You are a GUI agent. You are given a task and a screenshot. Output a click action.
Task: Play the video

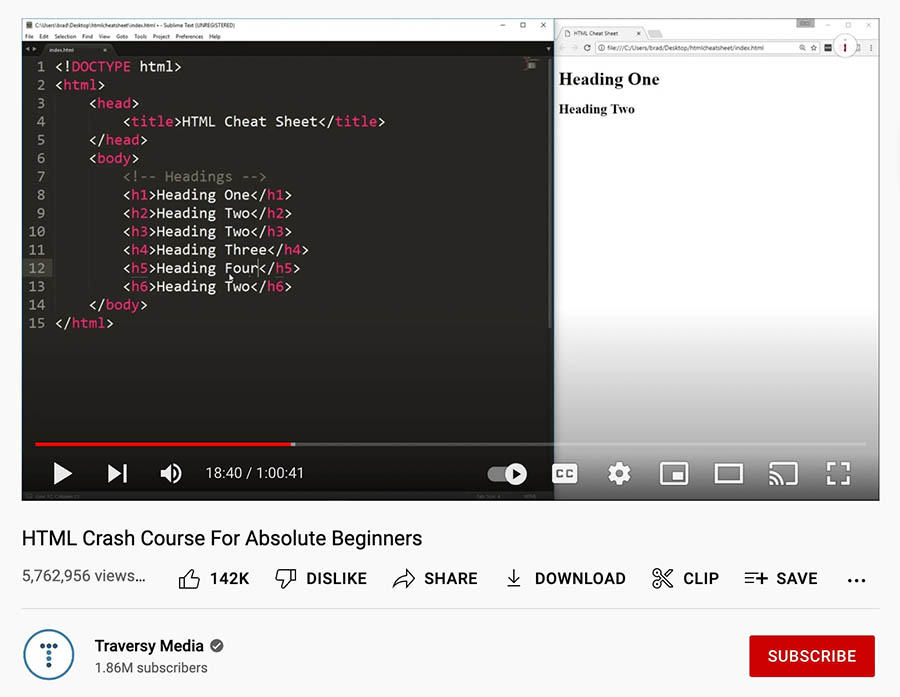click(62, 473)
